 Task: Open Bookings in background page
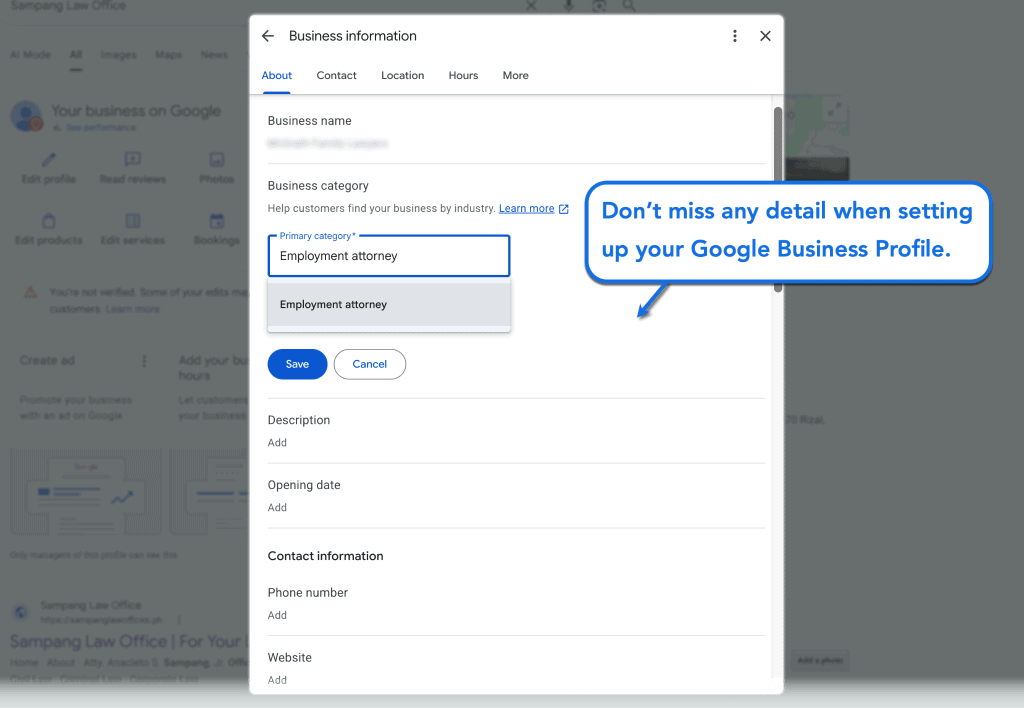click(x=216, y=230)
